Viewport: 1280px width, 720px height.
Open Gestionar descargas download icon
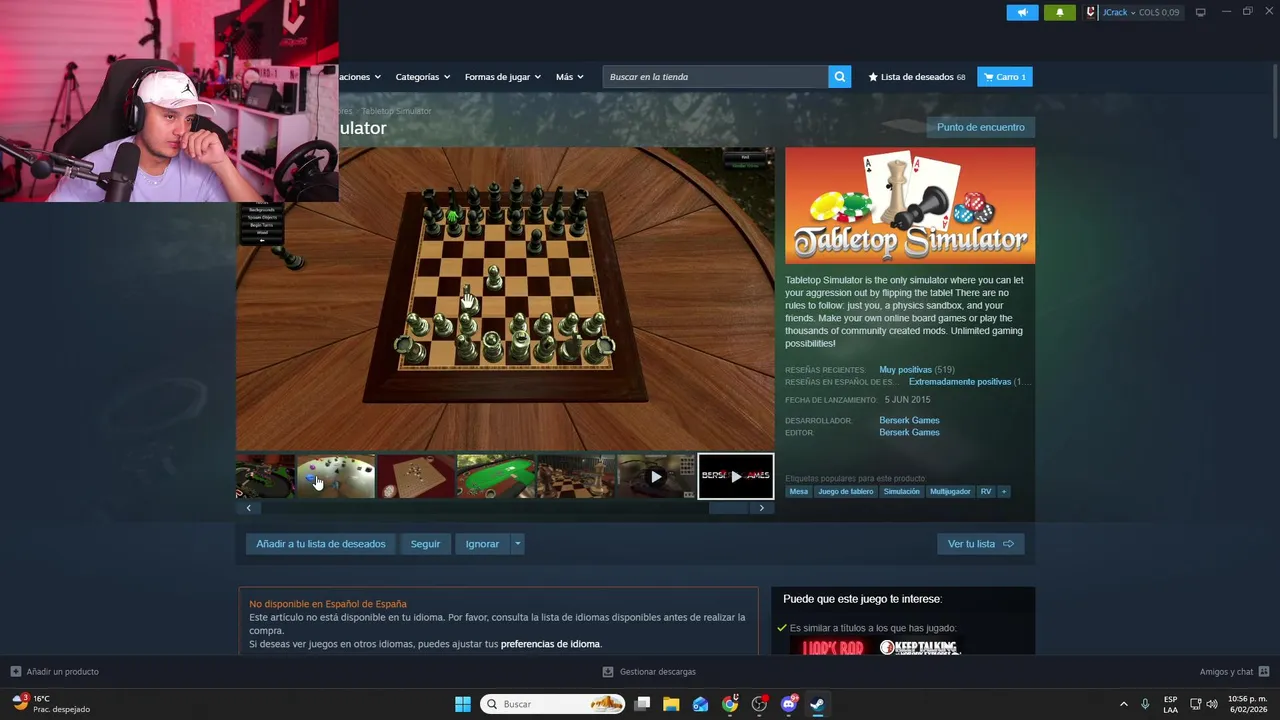(607, 671)
